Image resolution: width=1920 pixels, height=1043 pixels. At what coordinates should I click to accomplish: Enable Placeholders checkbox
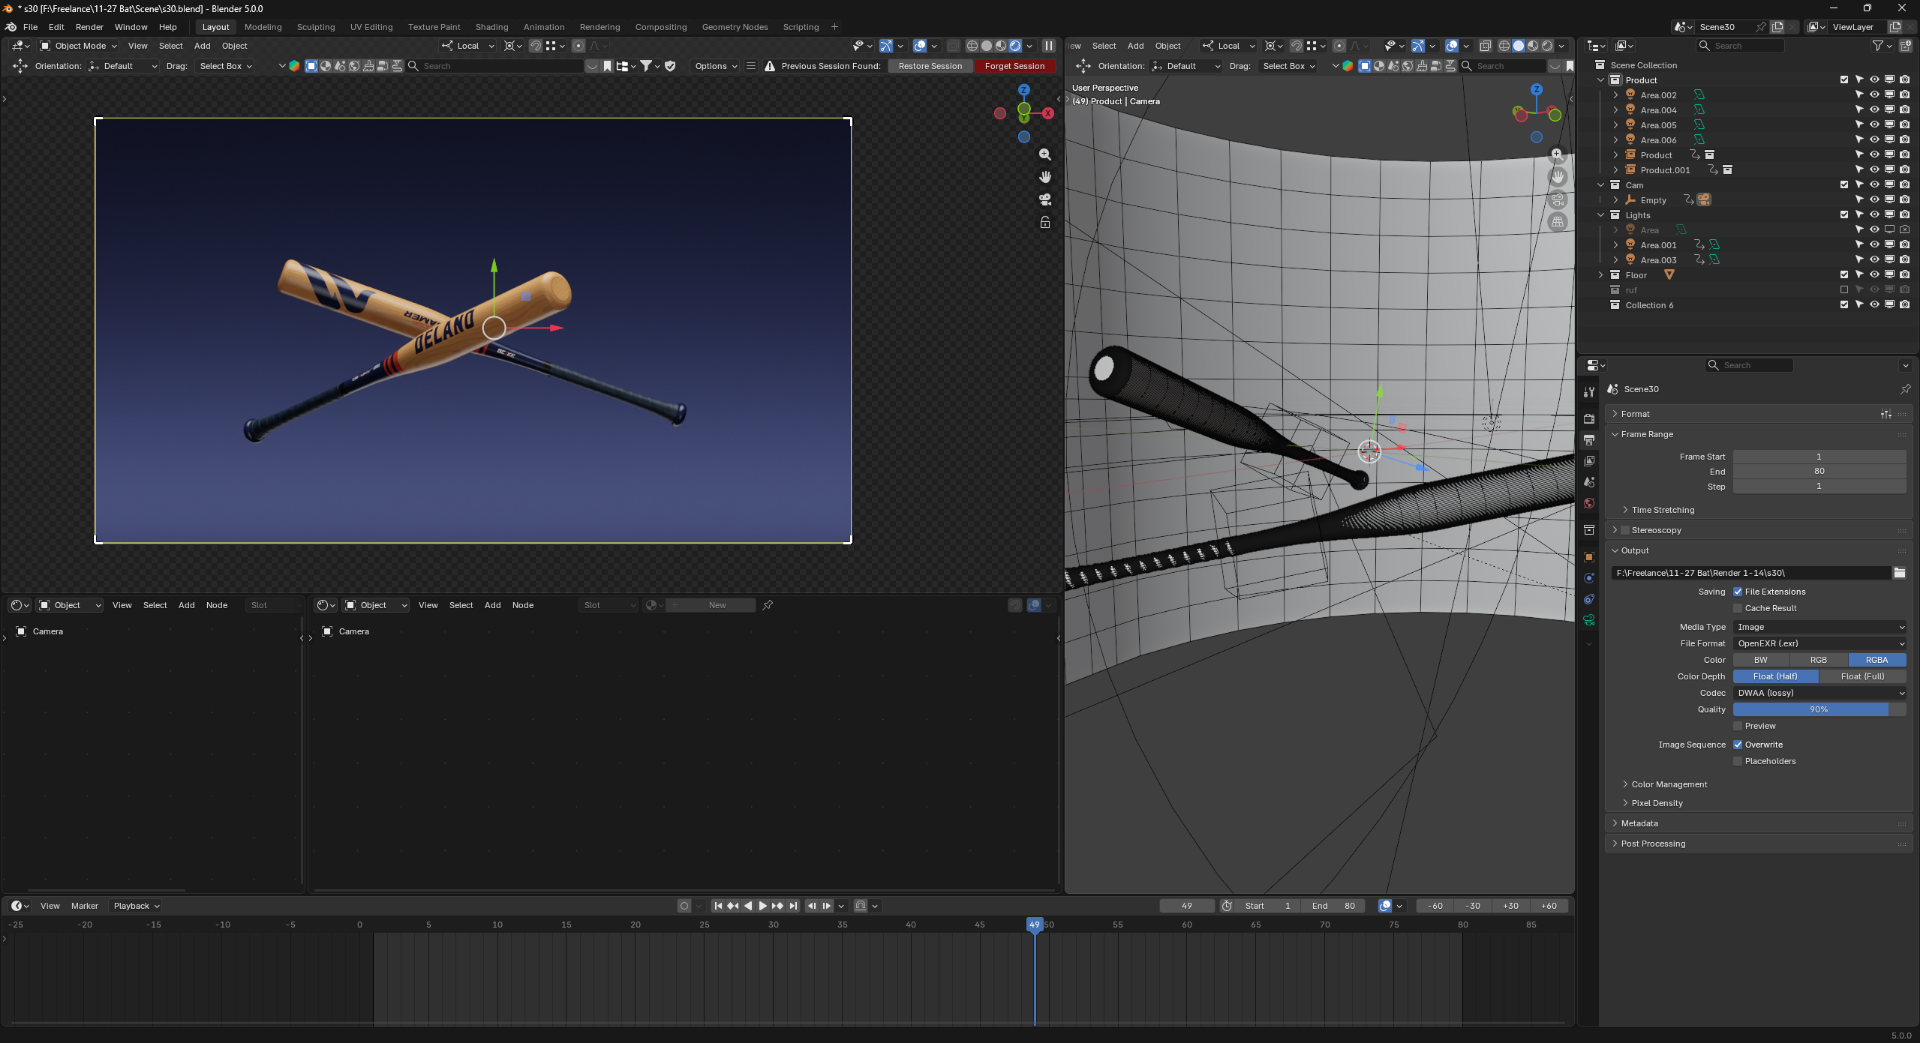[x=1738, y=761]
